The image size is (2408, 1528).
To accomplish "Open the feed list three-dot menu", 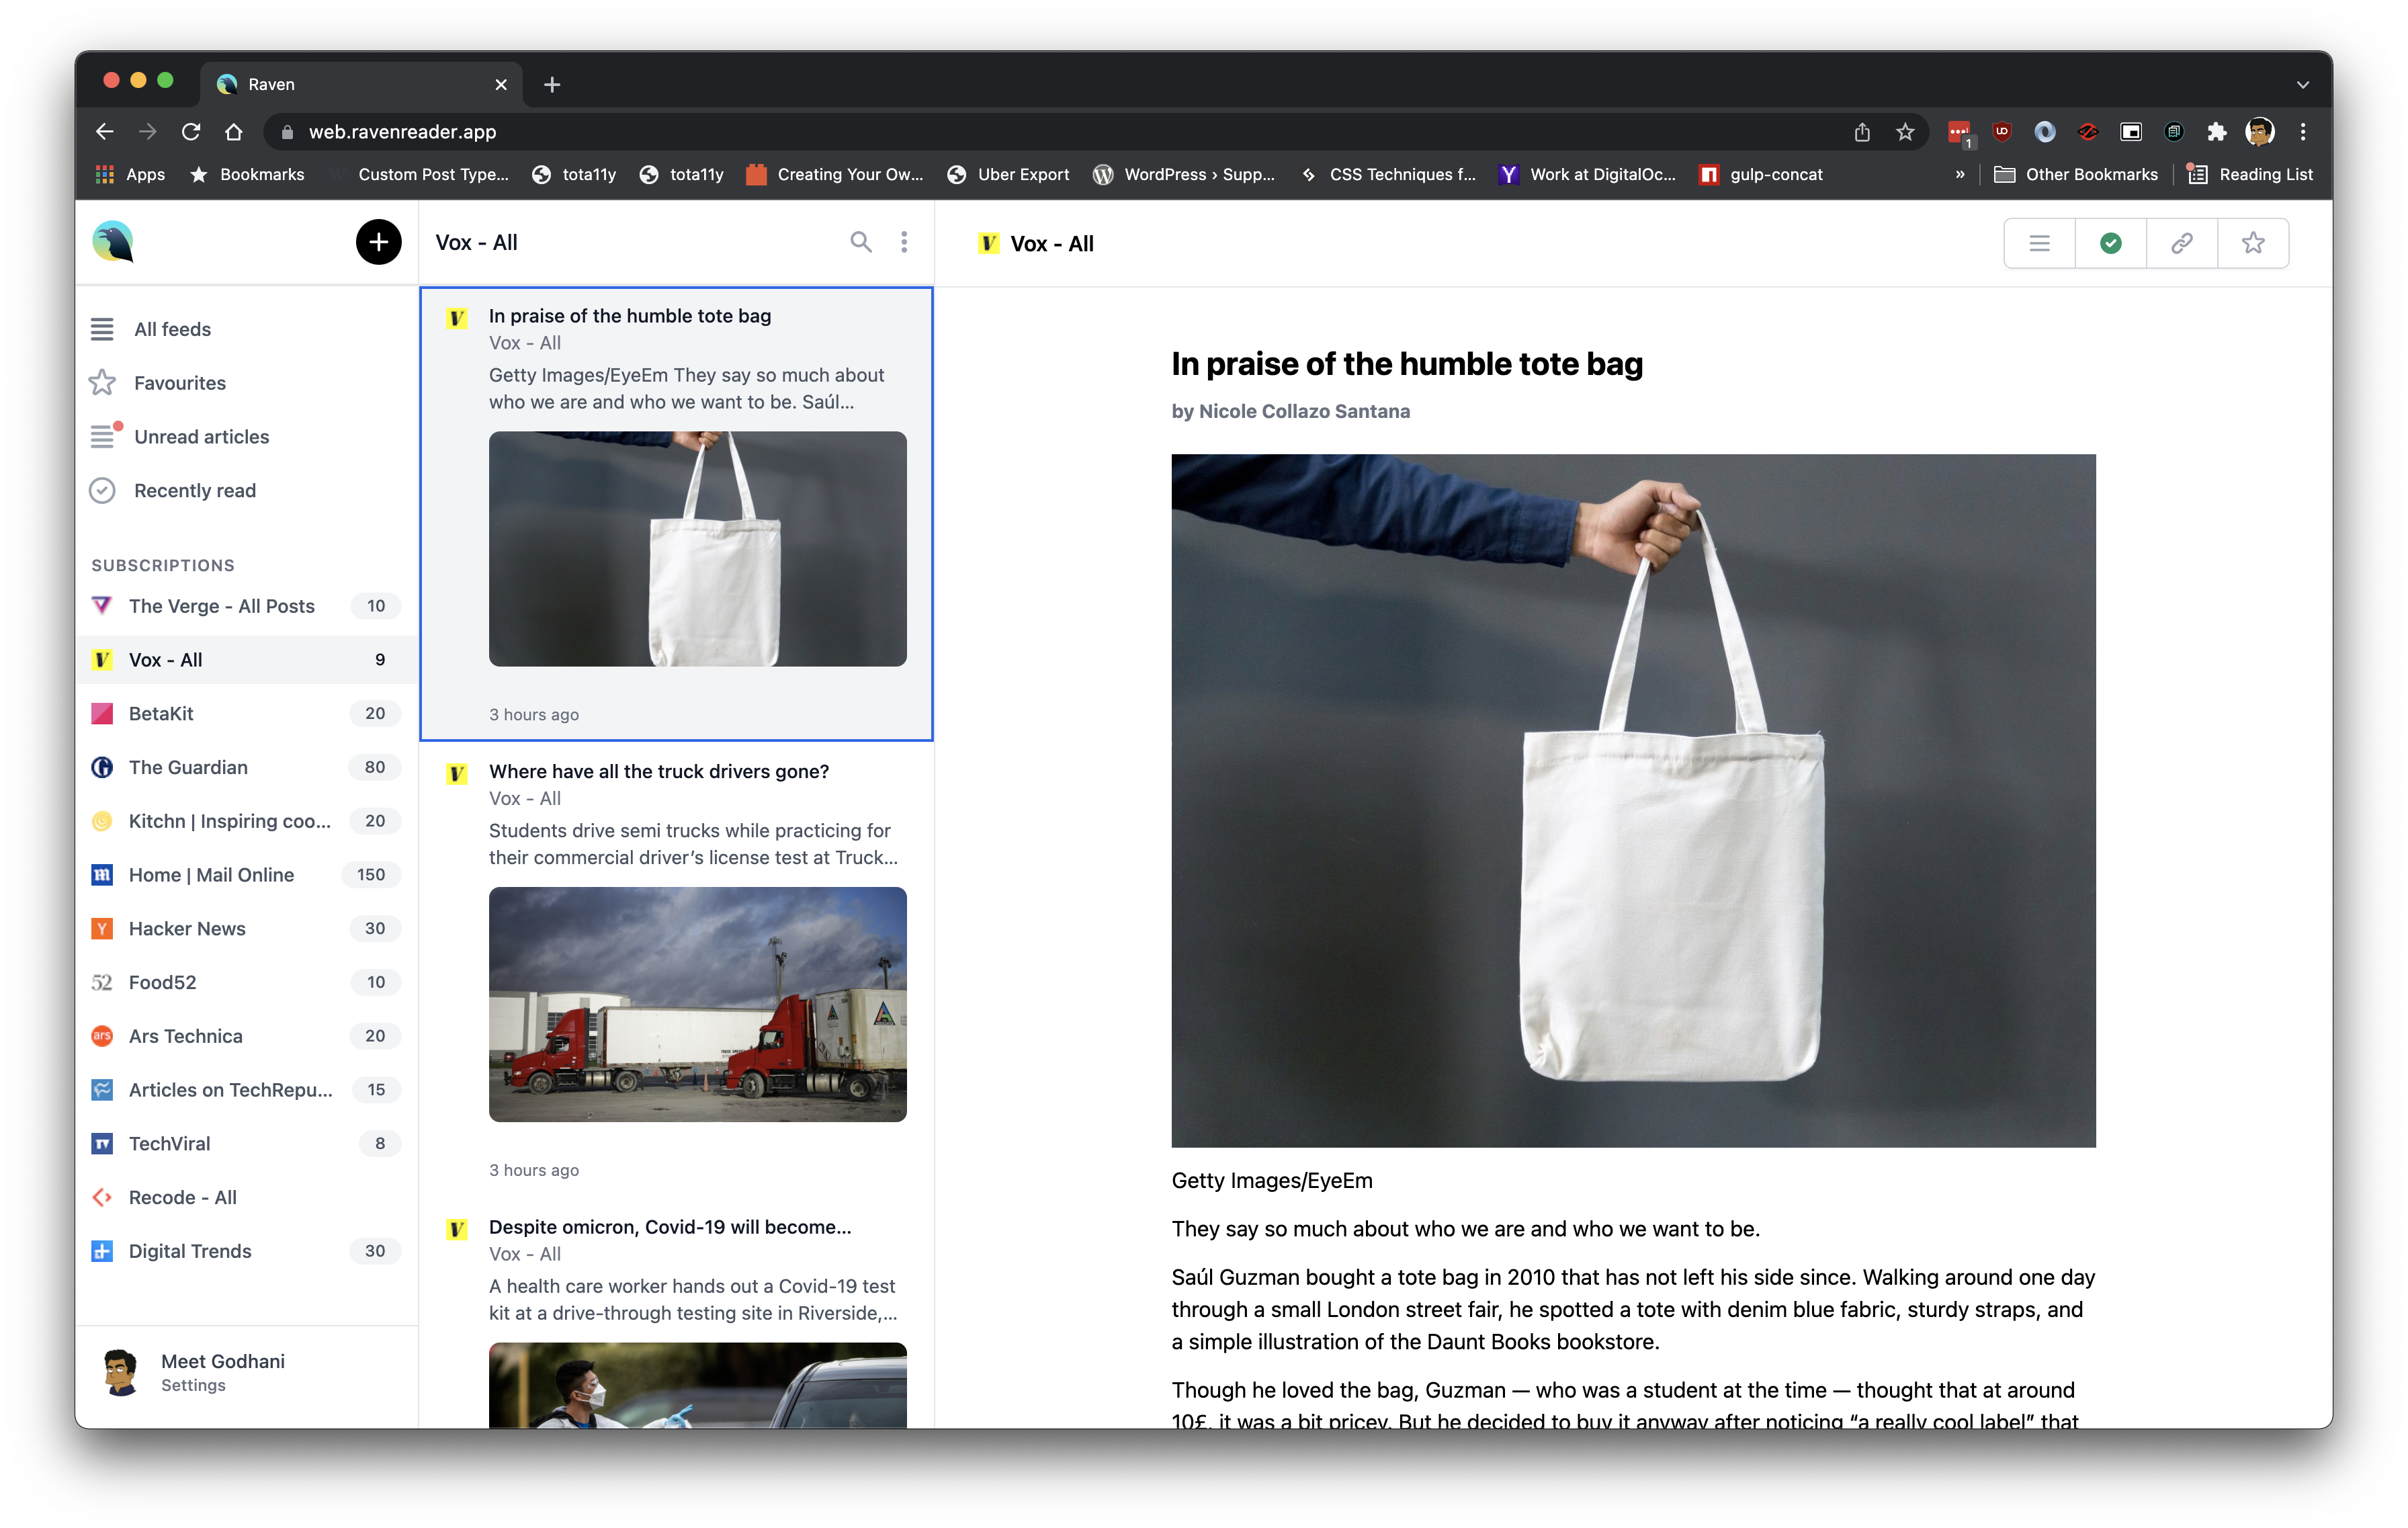I will [x=904, y=242].
